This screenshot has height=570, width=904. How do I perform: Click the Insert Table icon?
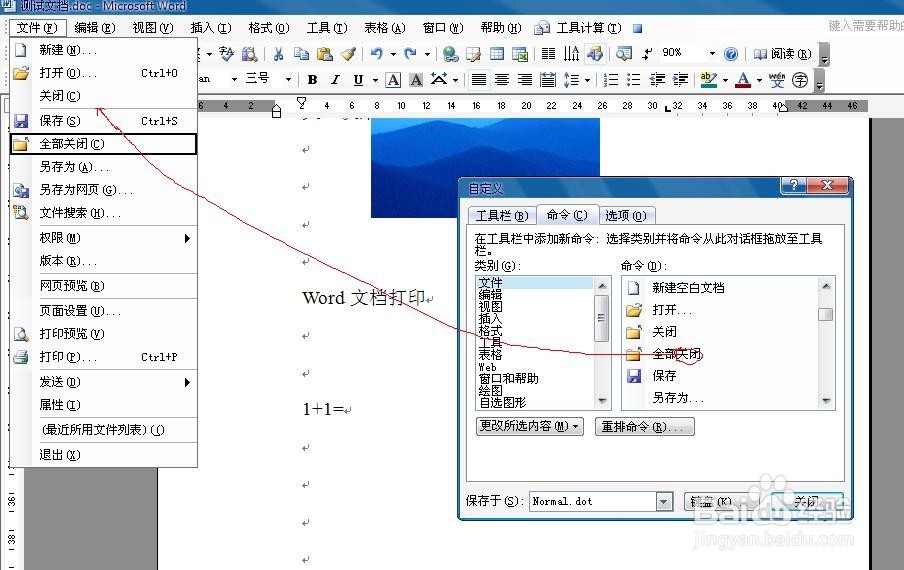click(x=496, y=54)
